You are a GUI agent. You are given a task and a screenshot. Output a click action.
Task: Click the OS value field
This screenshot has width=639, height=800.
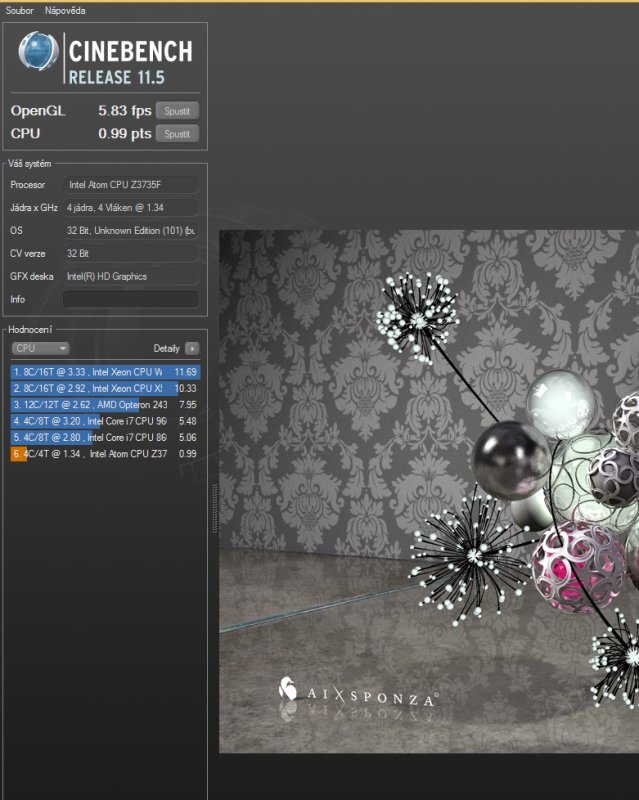130,231
